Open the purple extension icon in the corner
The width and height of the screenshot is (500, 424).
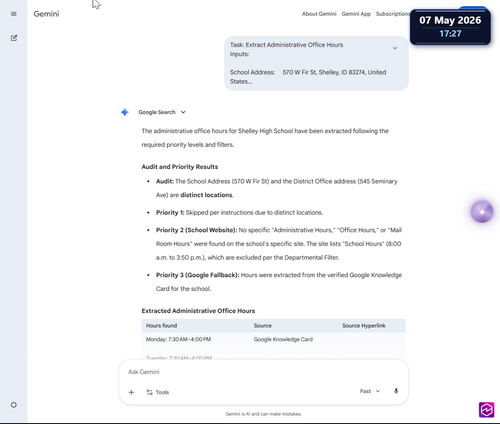click(x=487, y=409)
